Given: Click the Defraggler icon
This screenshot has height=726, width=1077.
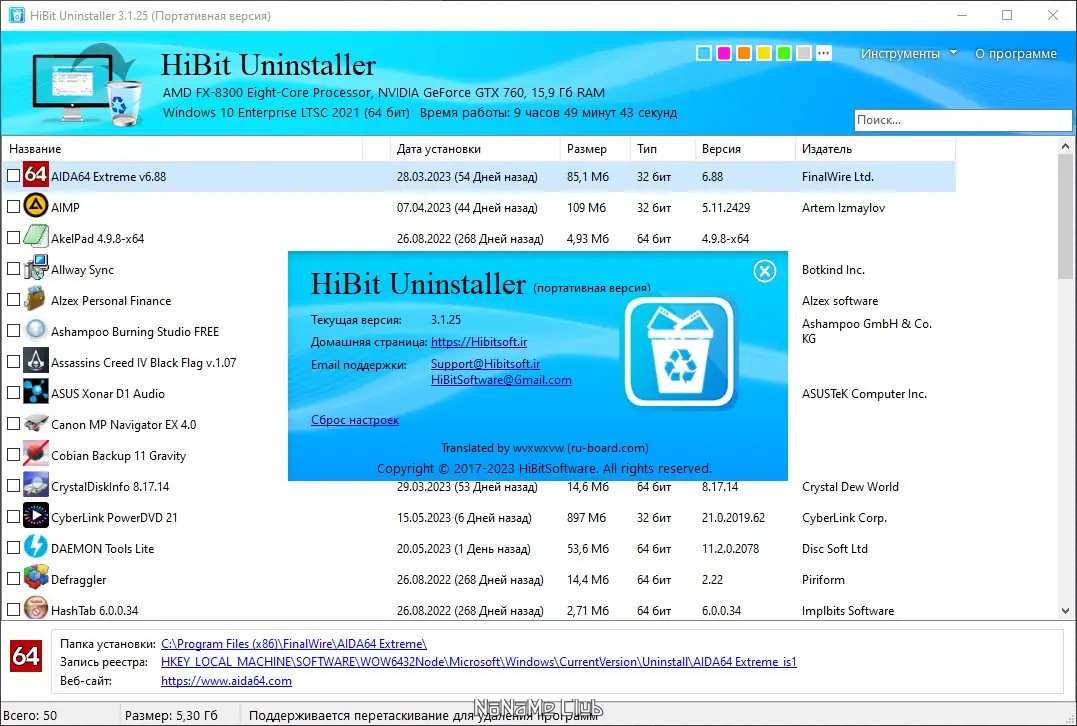Looking at the screenshot, I should 36,578.
